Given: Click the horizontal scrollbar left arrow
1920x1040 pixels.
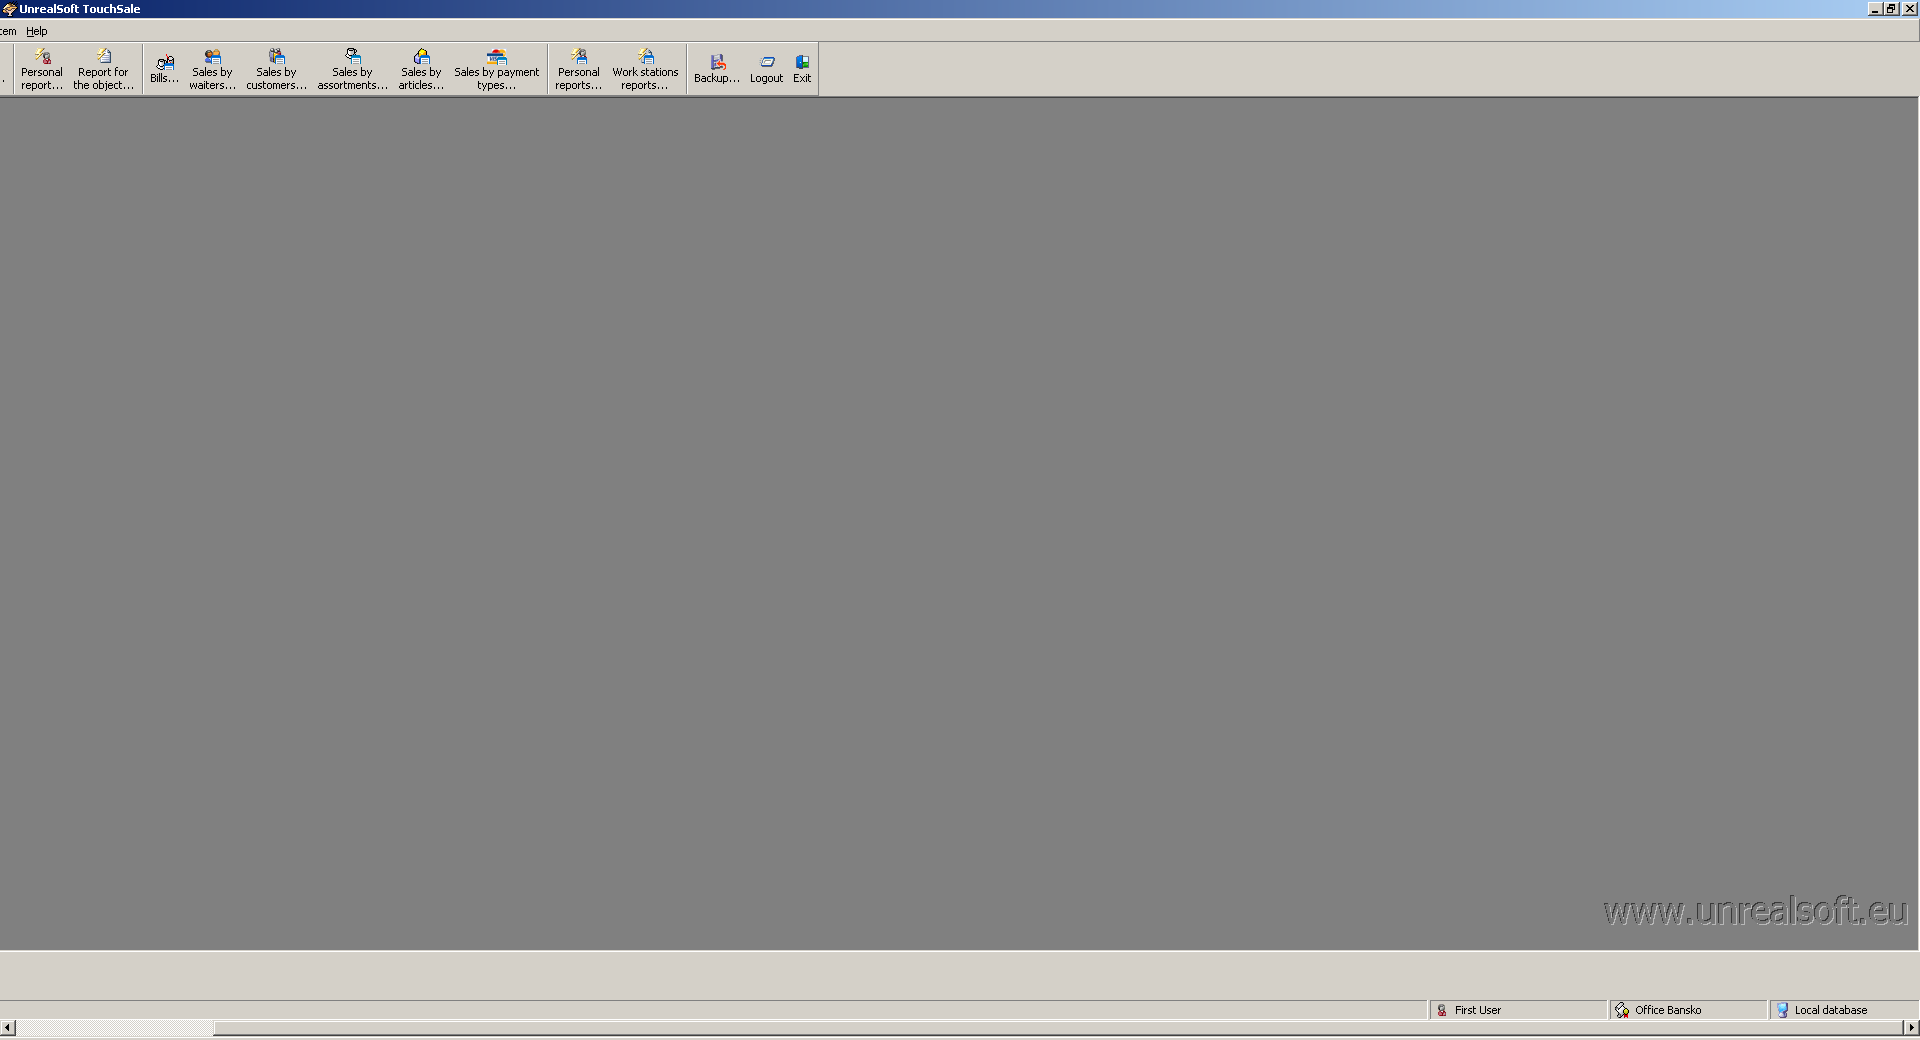Looking at the screenshot, I should click(8, 1027).
